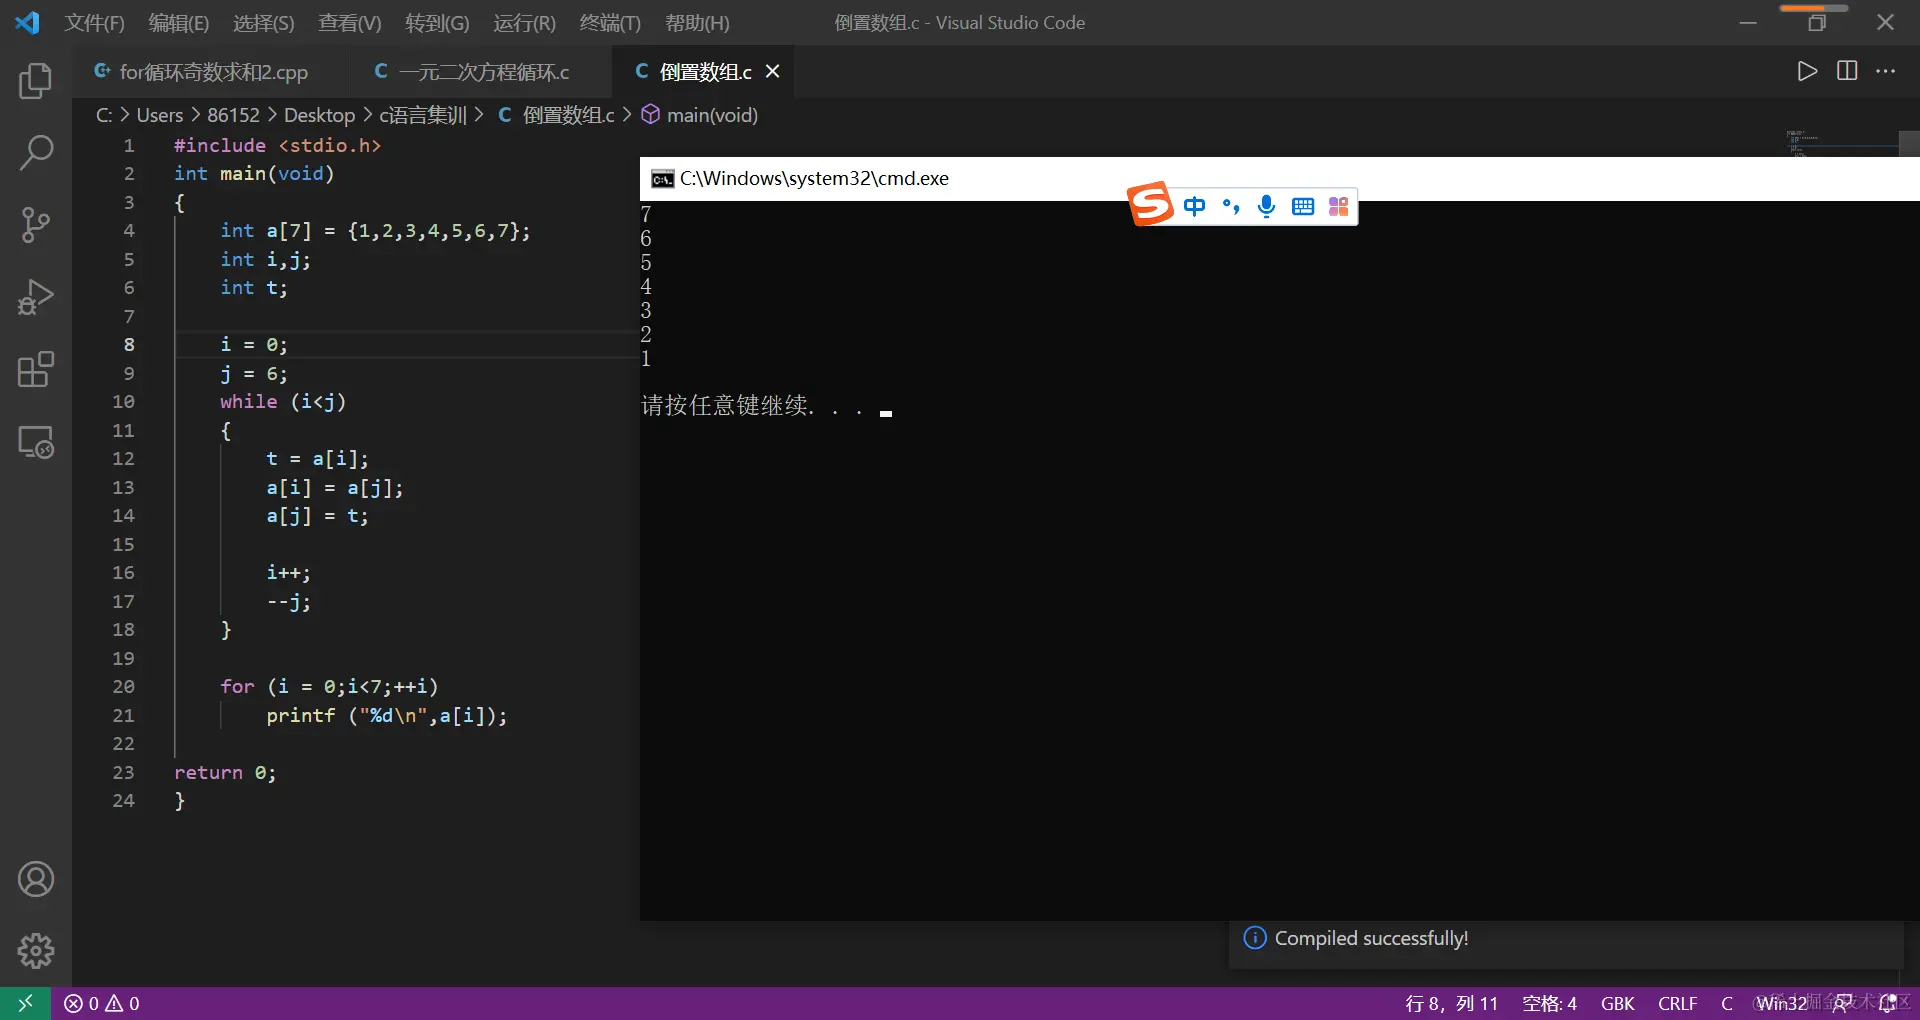Open the Extensions view
Screen dimensions: 1920x1020
coord(36,369)
